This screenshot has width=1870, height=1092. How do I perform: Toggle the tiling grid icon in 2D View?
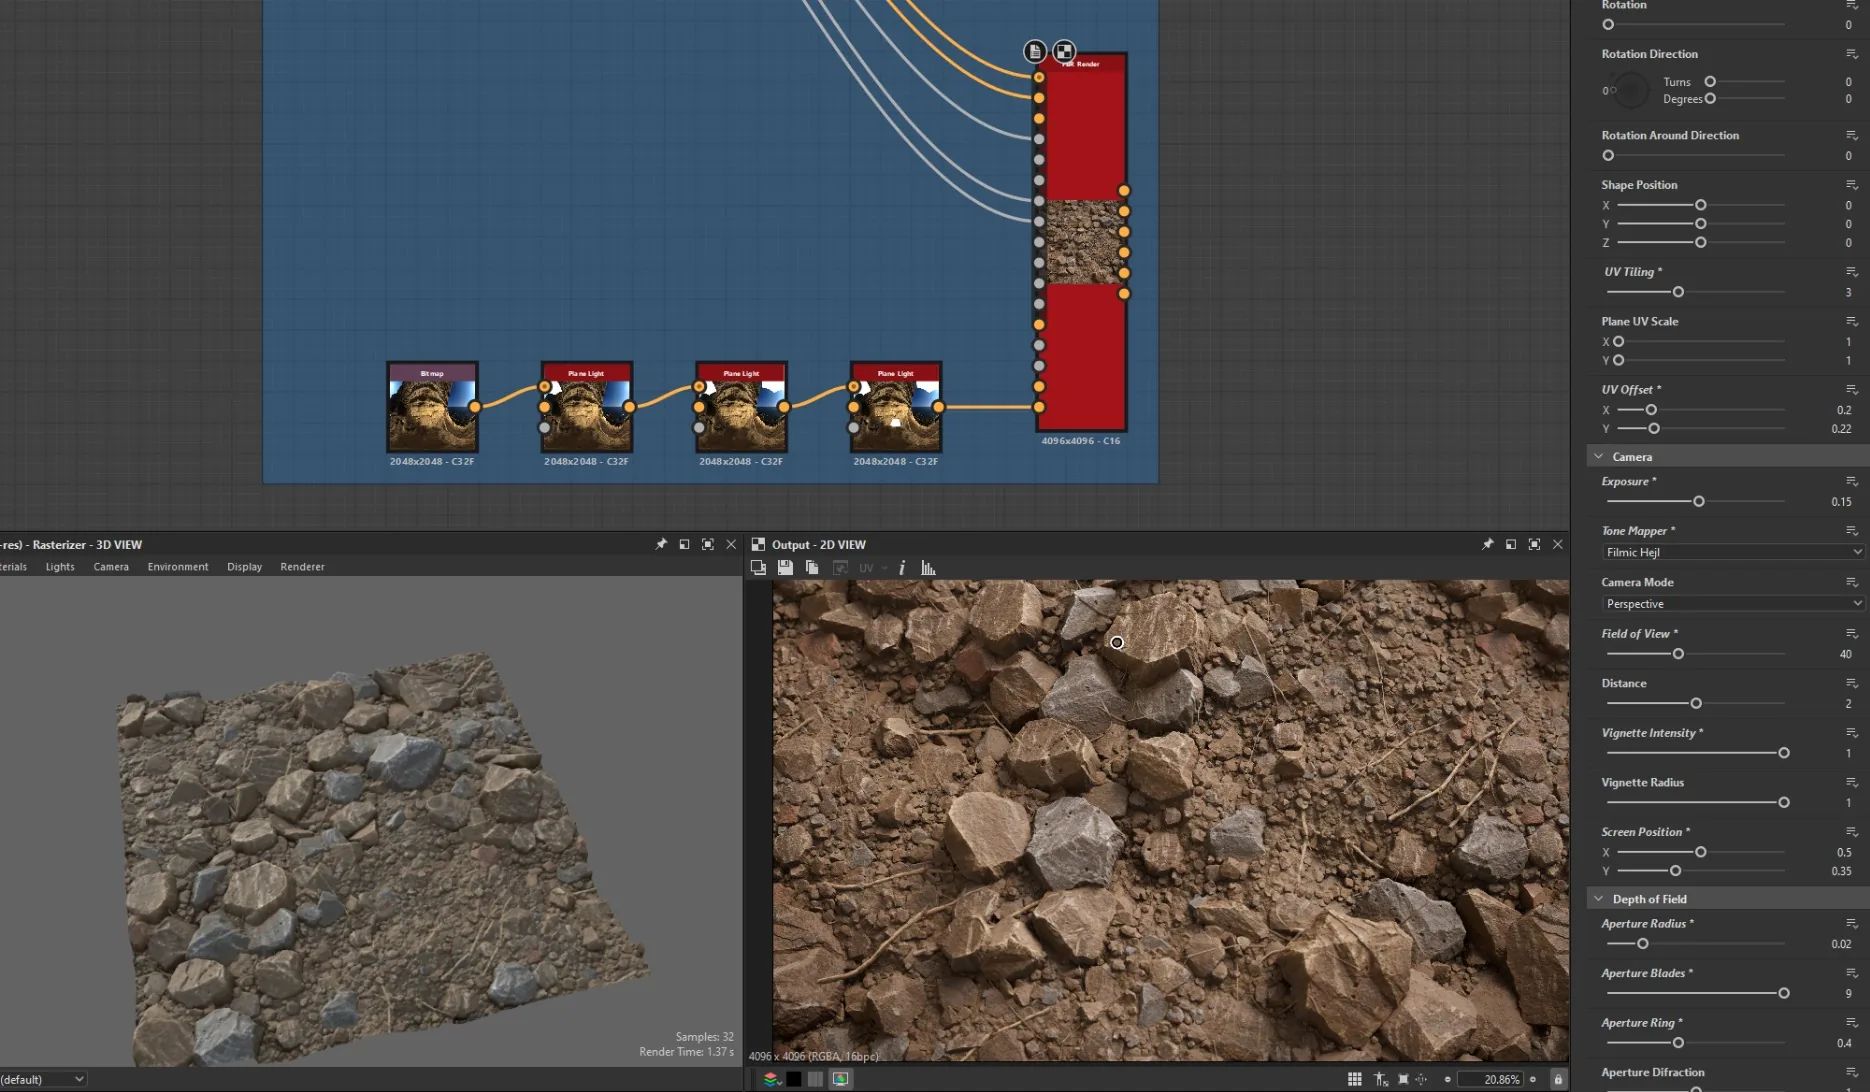tap(1355, 1079)
